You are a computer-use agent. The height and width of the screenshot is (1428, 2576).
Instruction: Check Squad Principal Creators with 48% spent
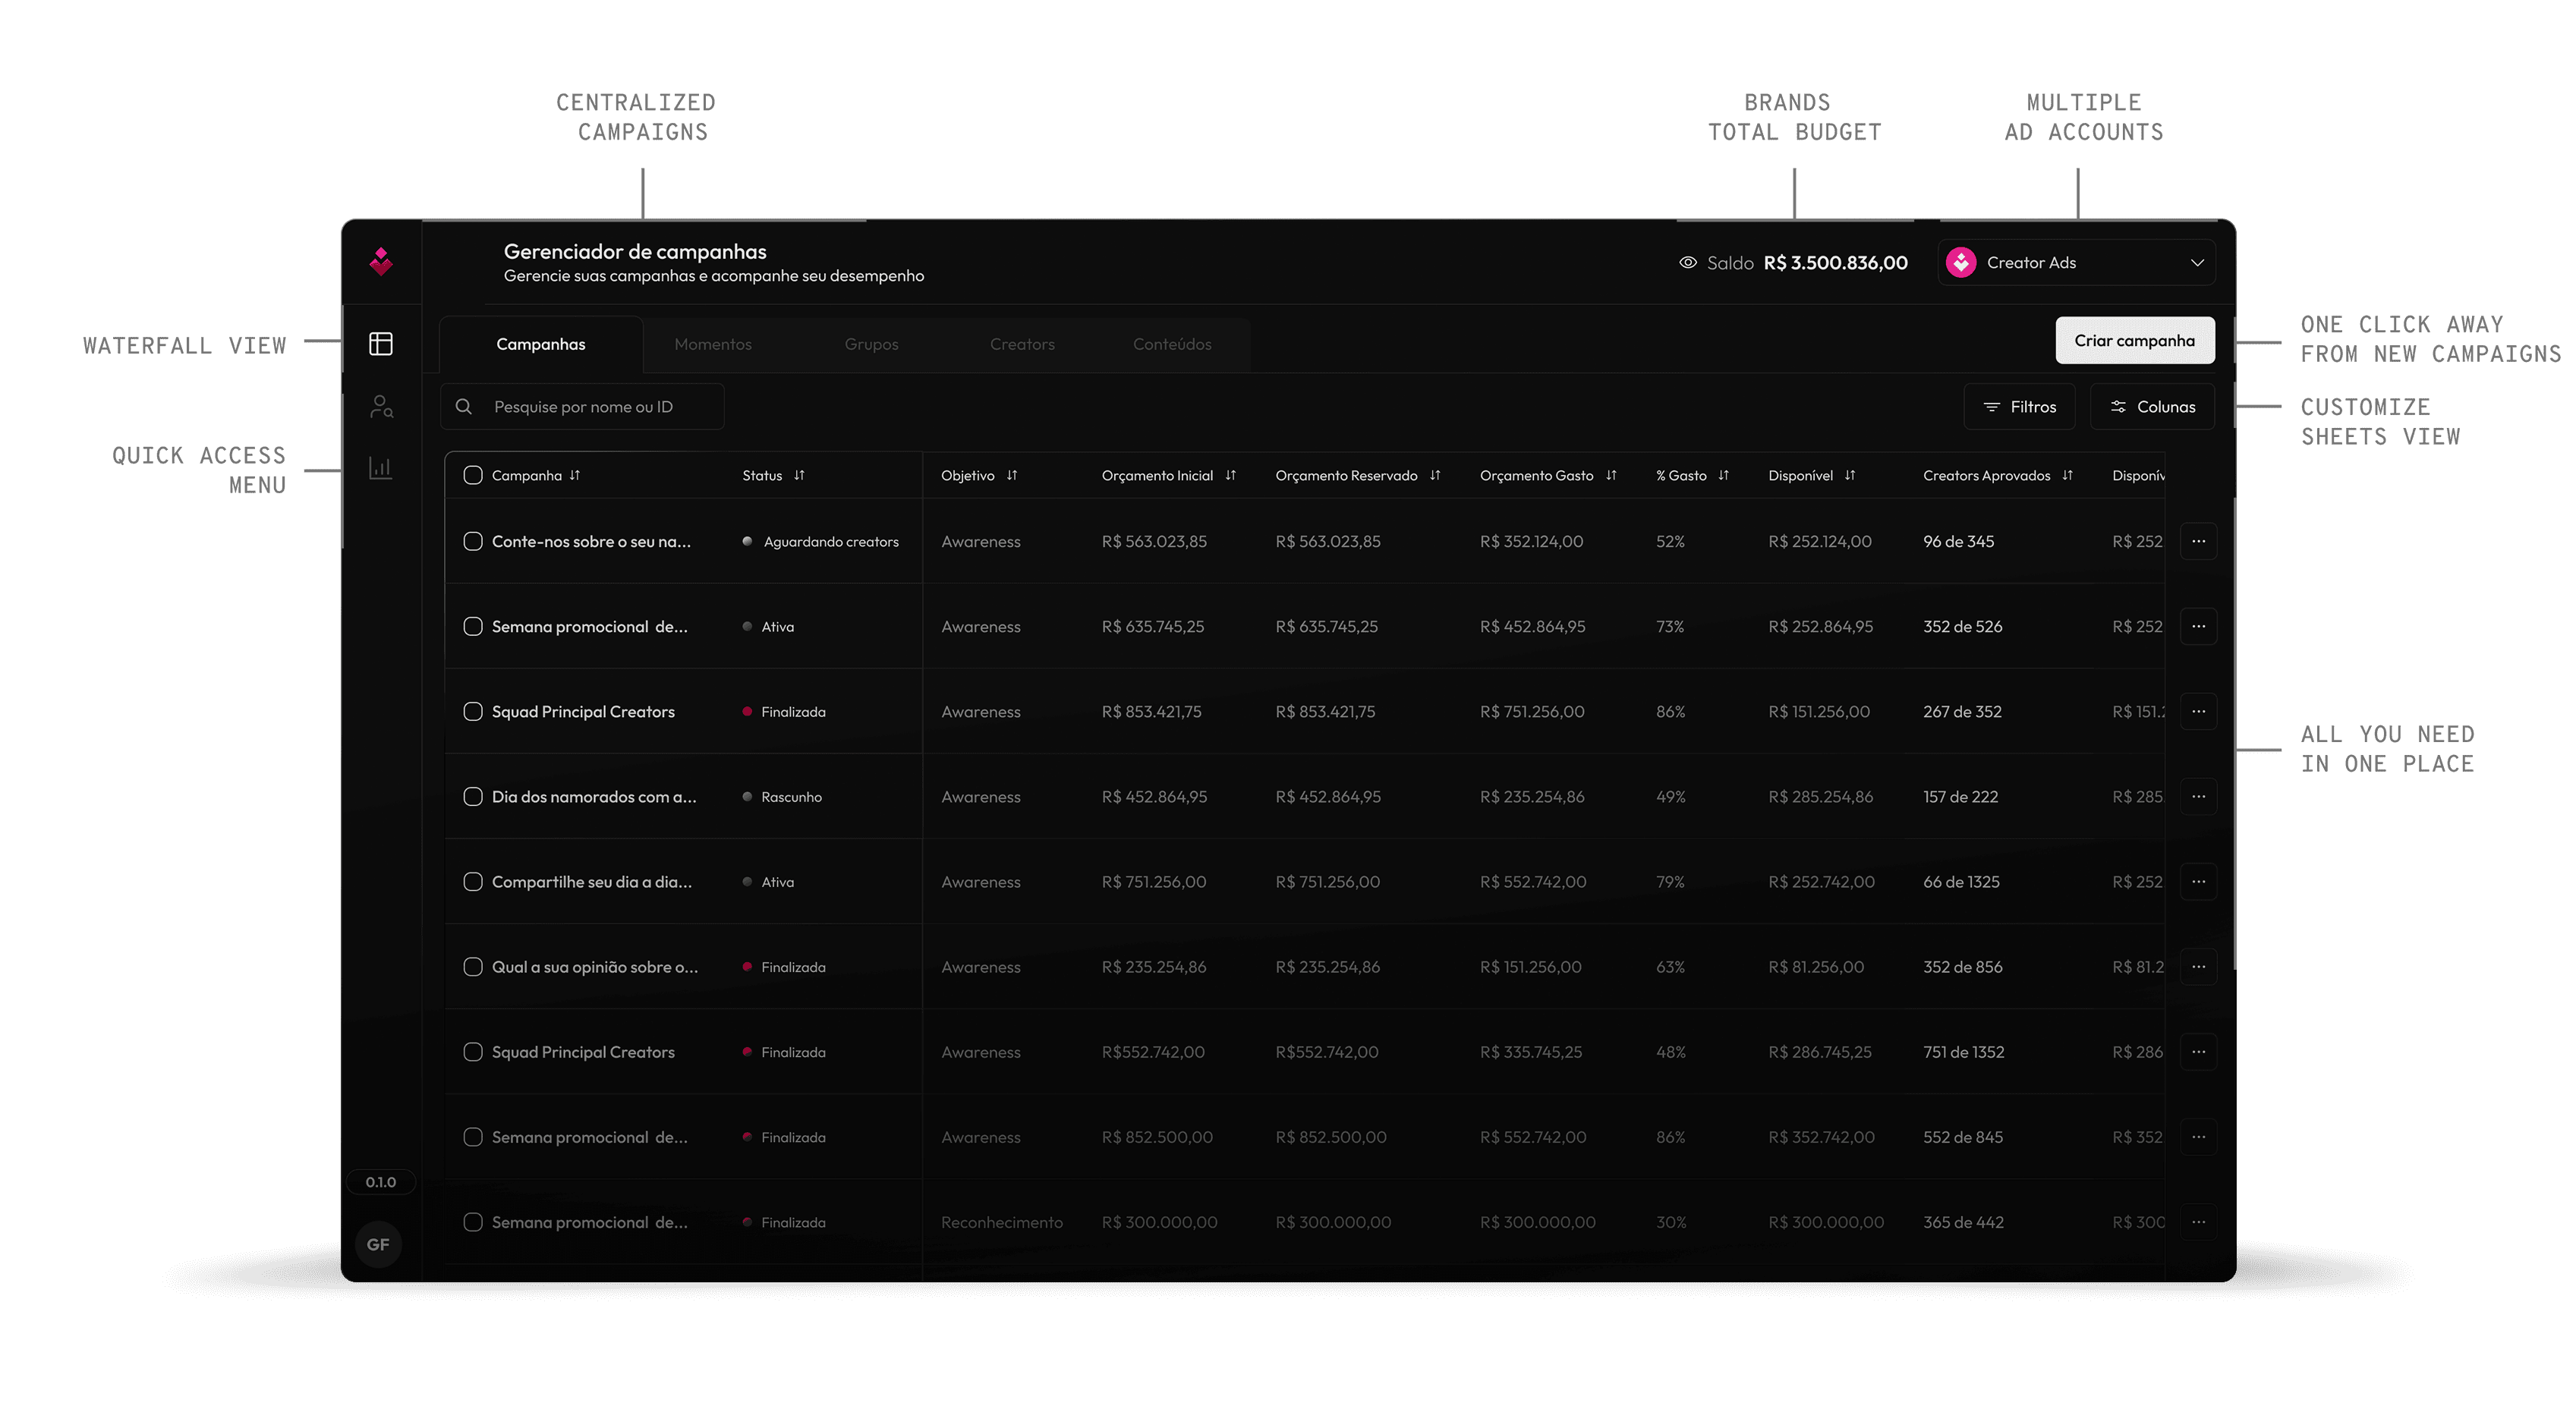473,1052
